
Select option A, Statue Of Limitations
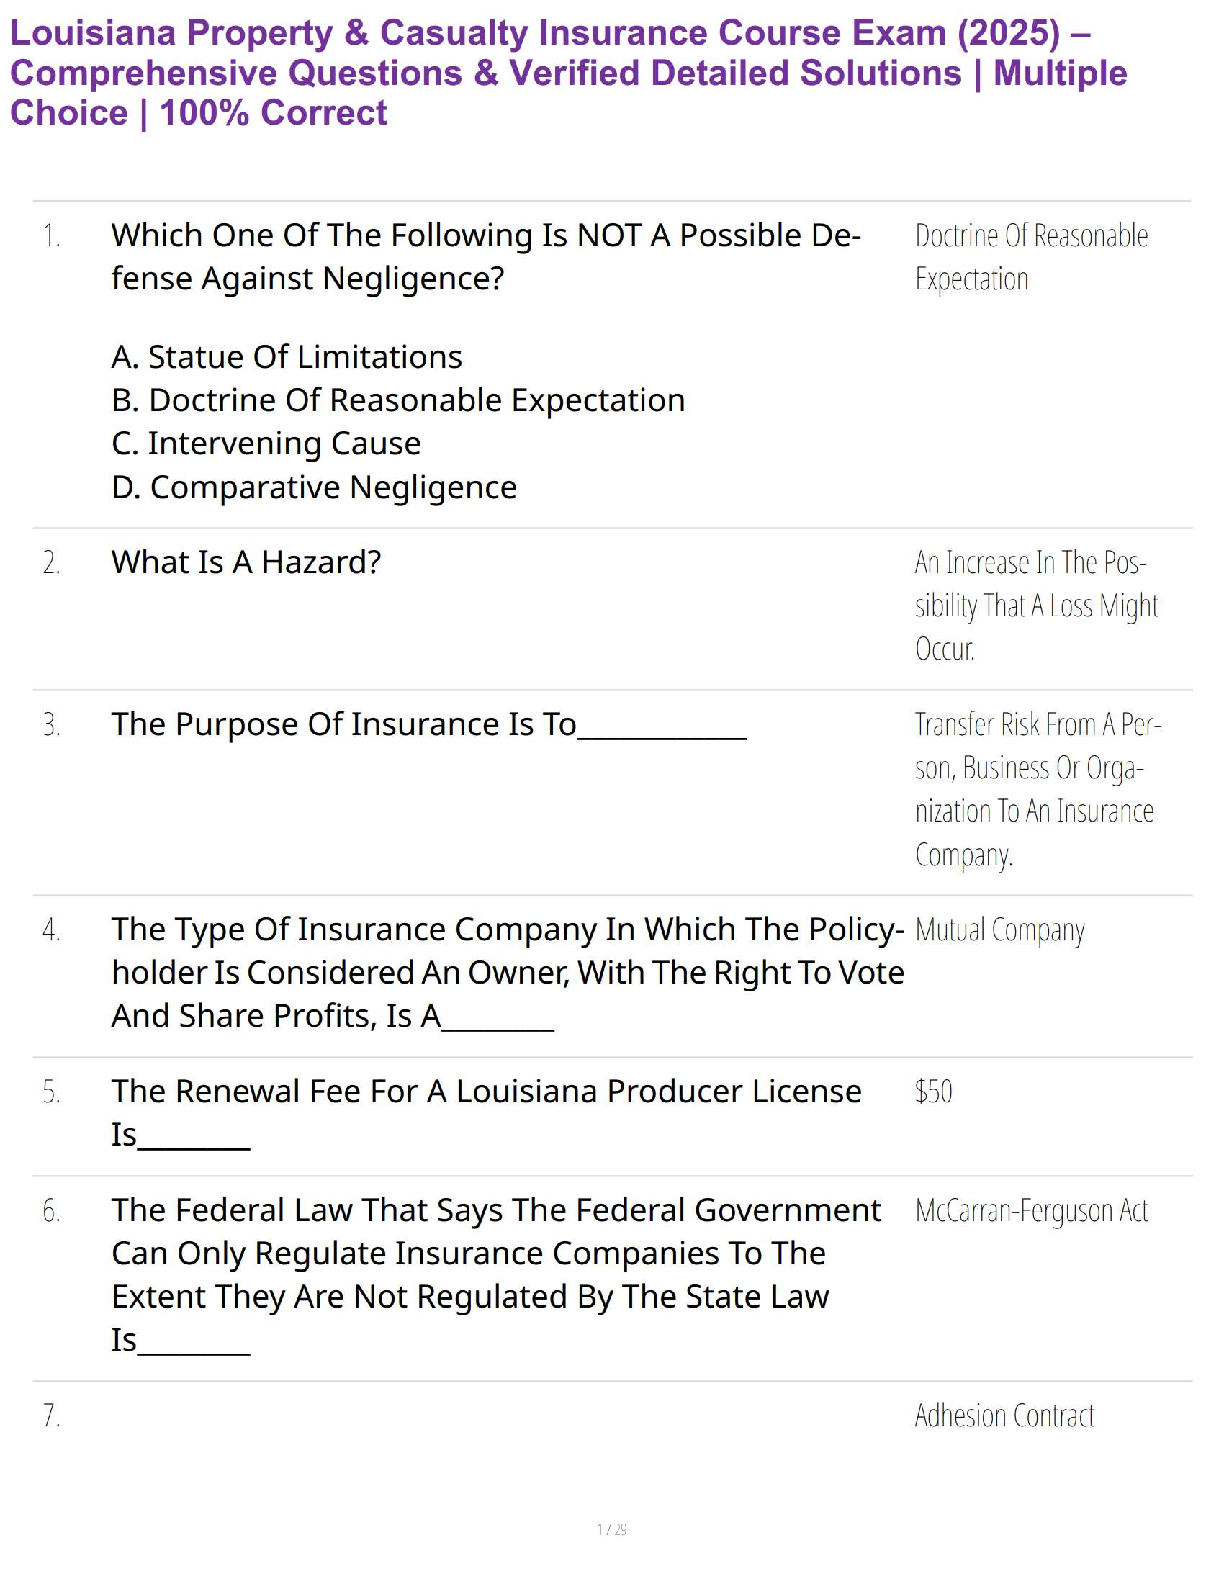[x=287, y=357]
